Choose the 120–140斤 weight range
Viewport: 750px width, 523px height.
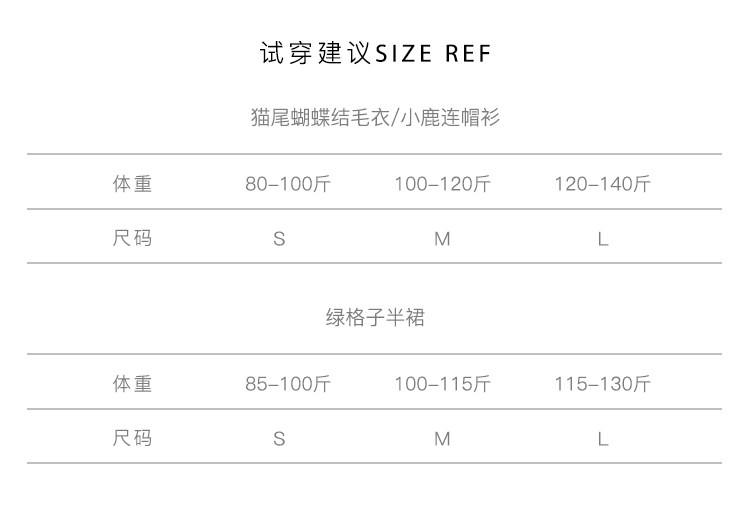pos(602,184)
